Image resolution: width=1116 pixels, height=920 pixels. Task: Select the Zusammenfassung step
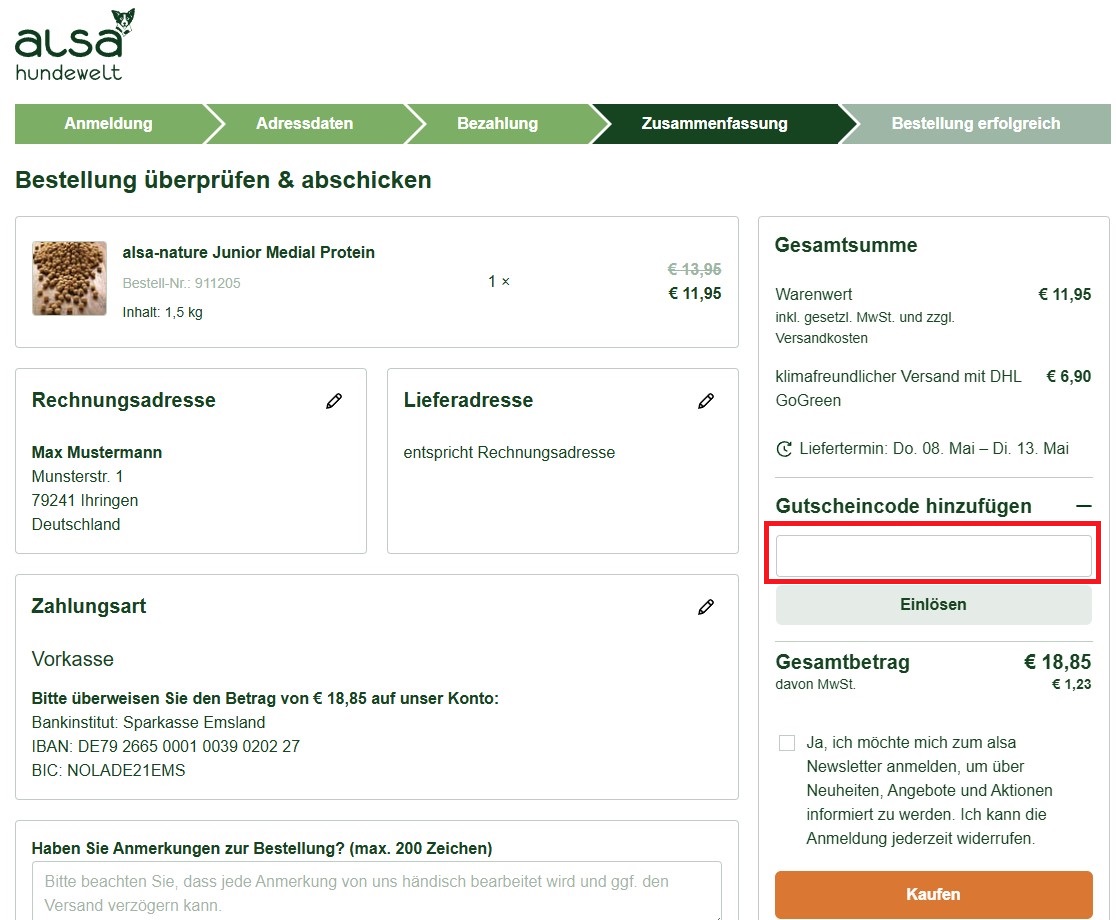715,124
